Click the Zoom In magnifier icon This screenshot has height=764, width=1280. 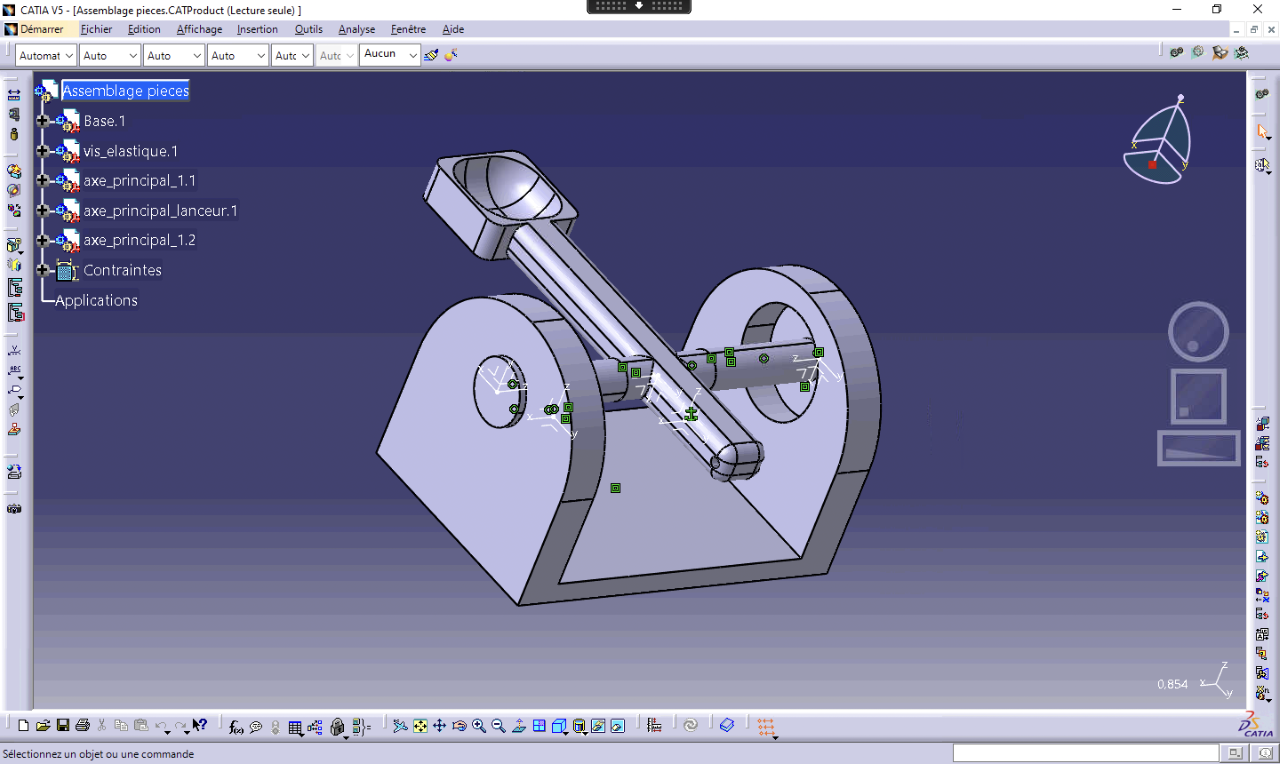click(x=479, y=726)
